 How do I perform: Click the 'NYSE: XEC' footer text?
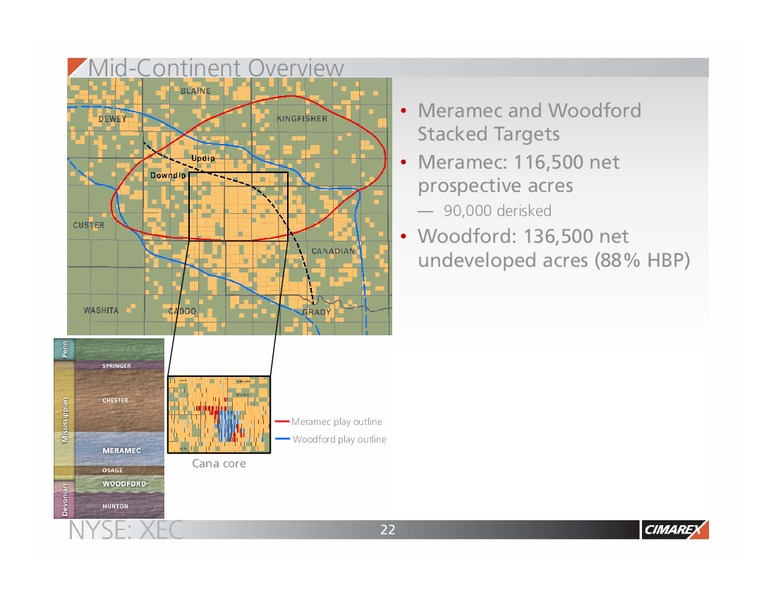(x=126, y=530)
